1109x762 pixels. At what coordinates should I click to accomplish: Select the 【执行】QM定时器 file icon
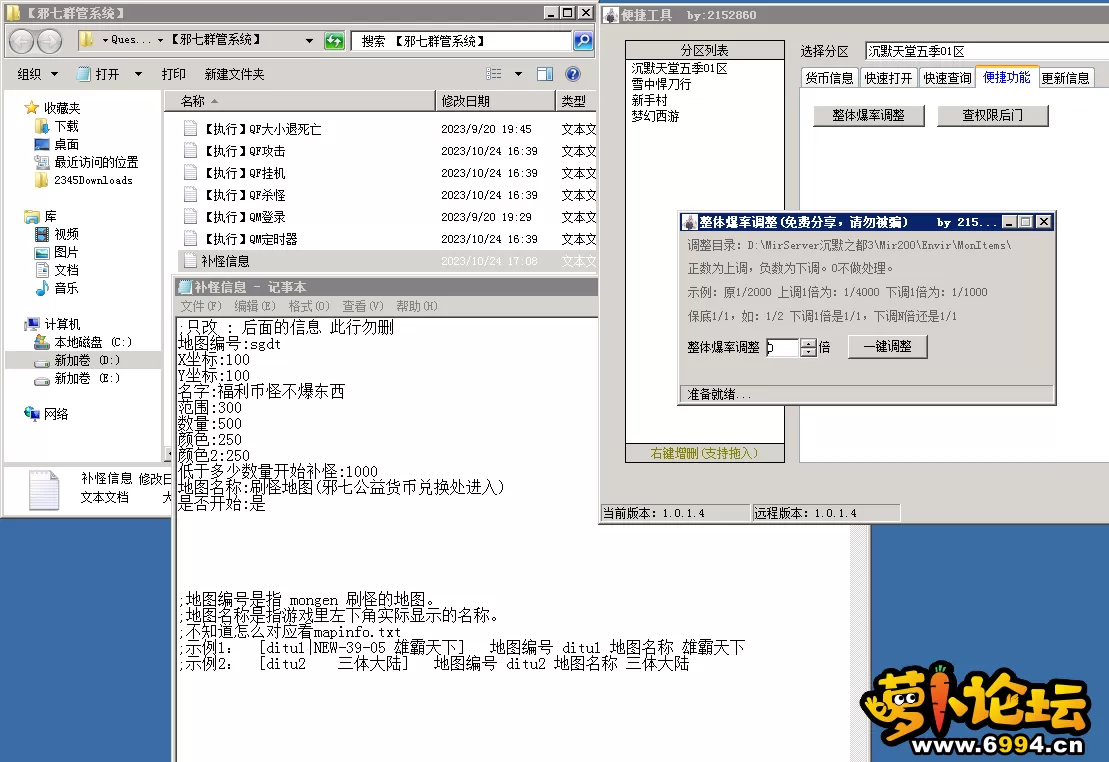[x=190, y=239]
